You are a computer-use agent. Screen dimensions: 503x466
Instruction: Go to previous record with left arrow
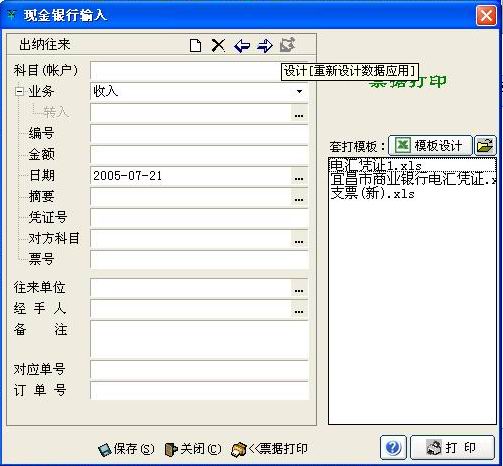242,45
